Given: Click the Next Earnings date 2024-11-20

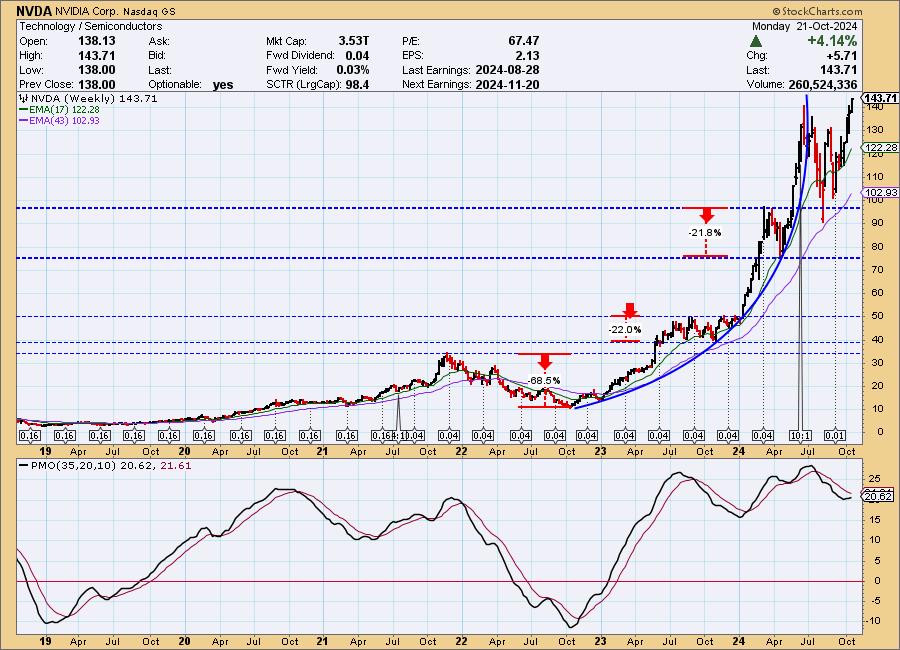Looking at the screenshot, I should pos(507,84).
